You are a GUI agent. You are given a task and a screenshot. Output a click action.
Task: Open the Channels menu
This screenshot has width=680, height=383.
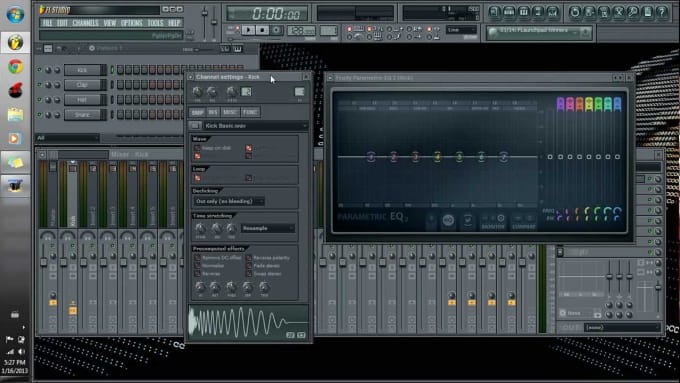85,23
